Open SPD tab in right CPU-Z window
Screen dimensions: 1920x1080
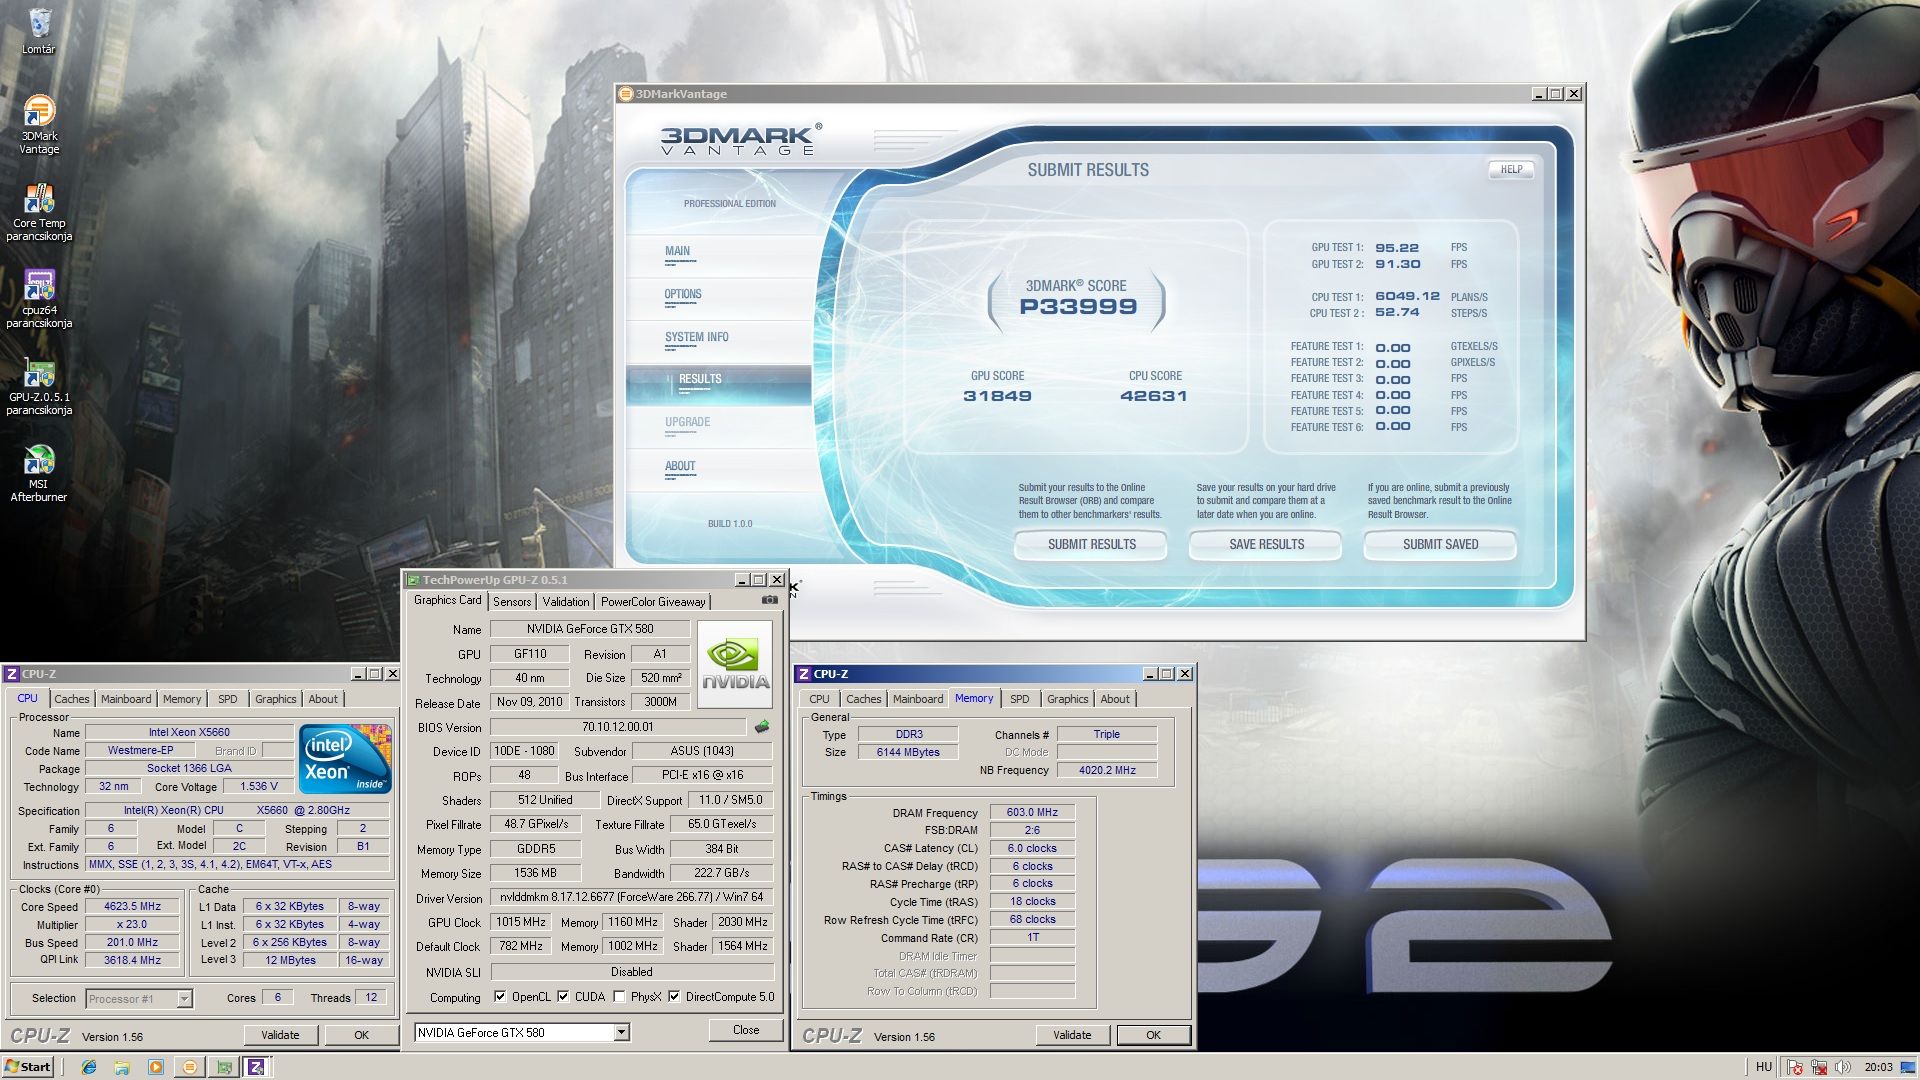click(1020, 699)
